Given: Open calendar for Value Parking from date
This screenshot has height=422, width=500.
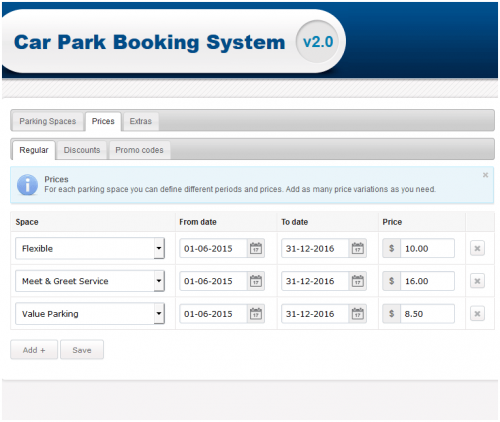Looking at the screenshot, I should tap(256, 314).
